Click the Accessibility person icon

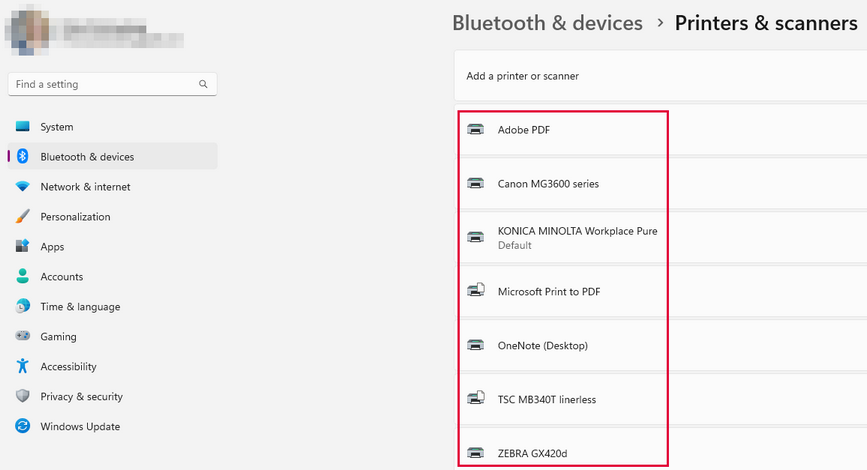[23, 366]
